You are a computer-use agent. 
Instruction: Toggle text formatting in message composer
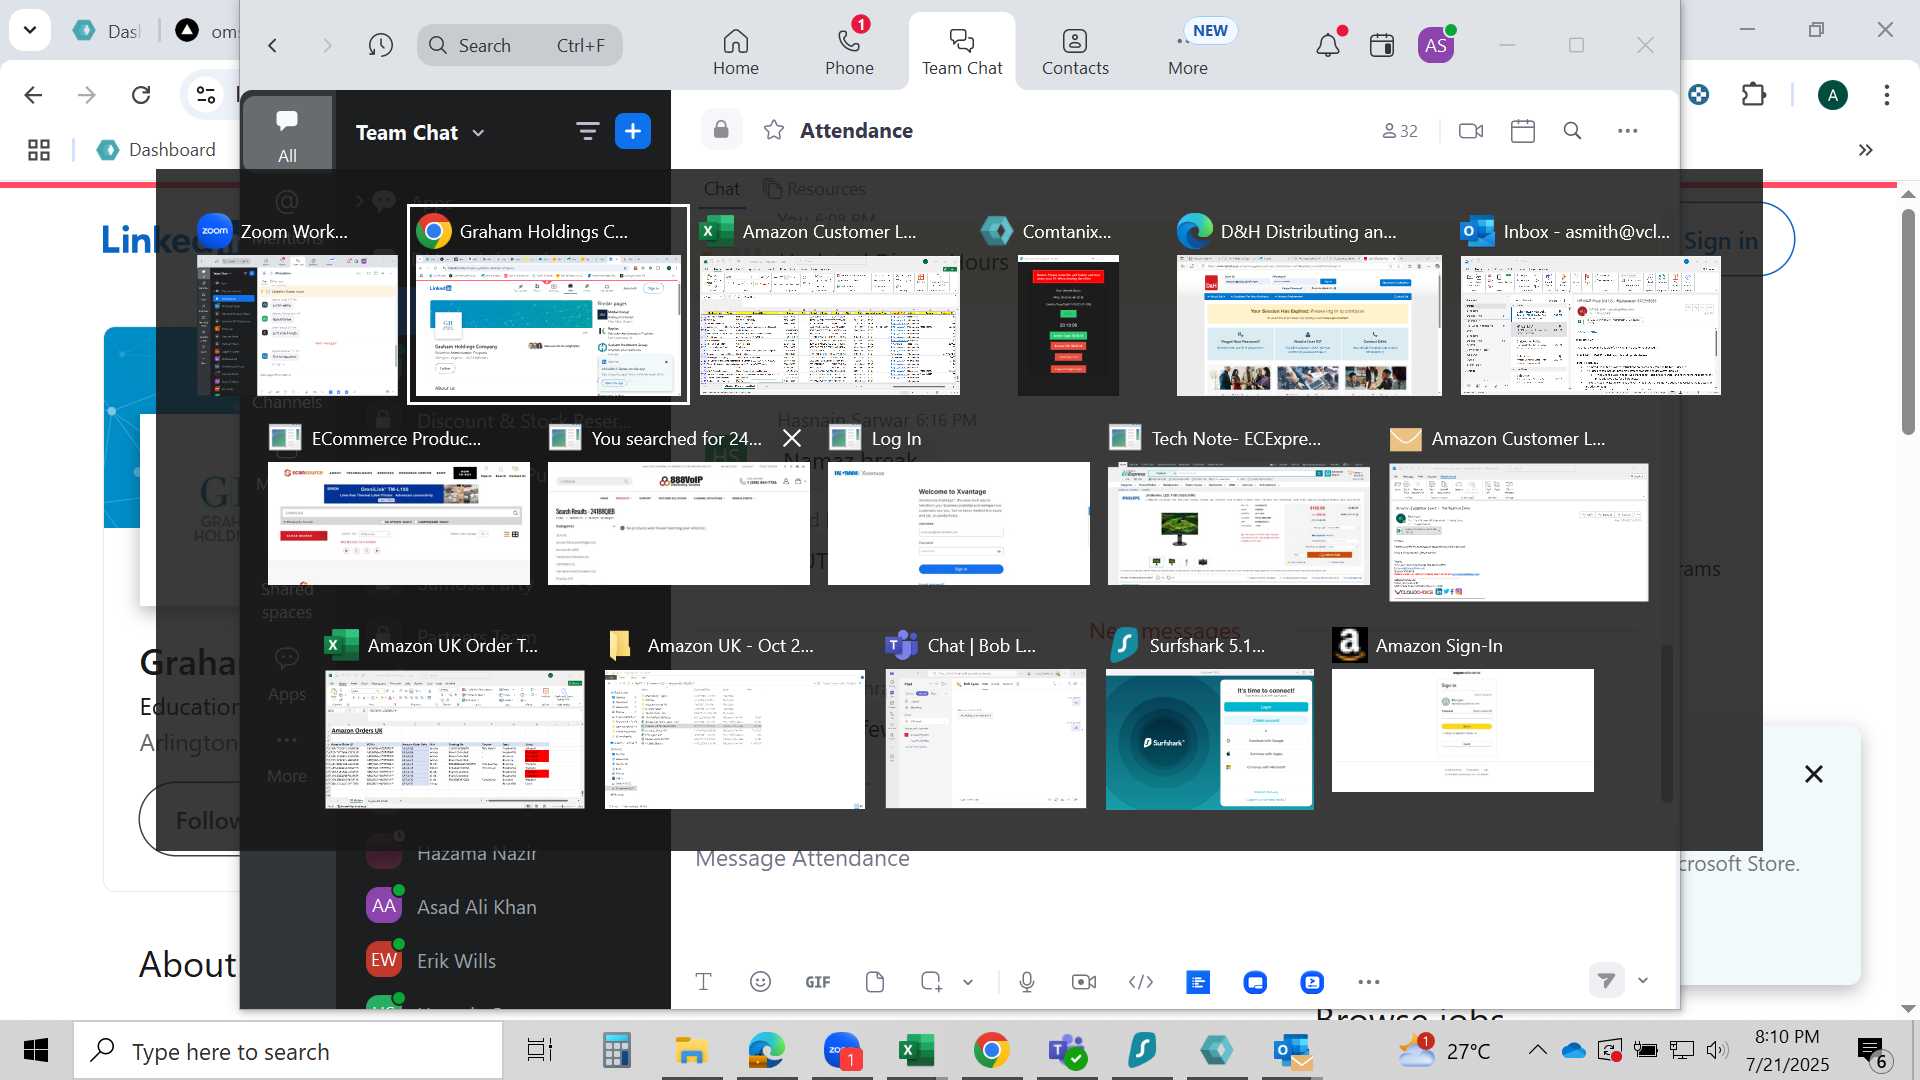tap(703, 982)
